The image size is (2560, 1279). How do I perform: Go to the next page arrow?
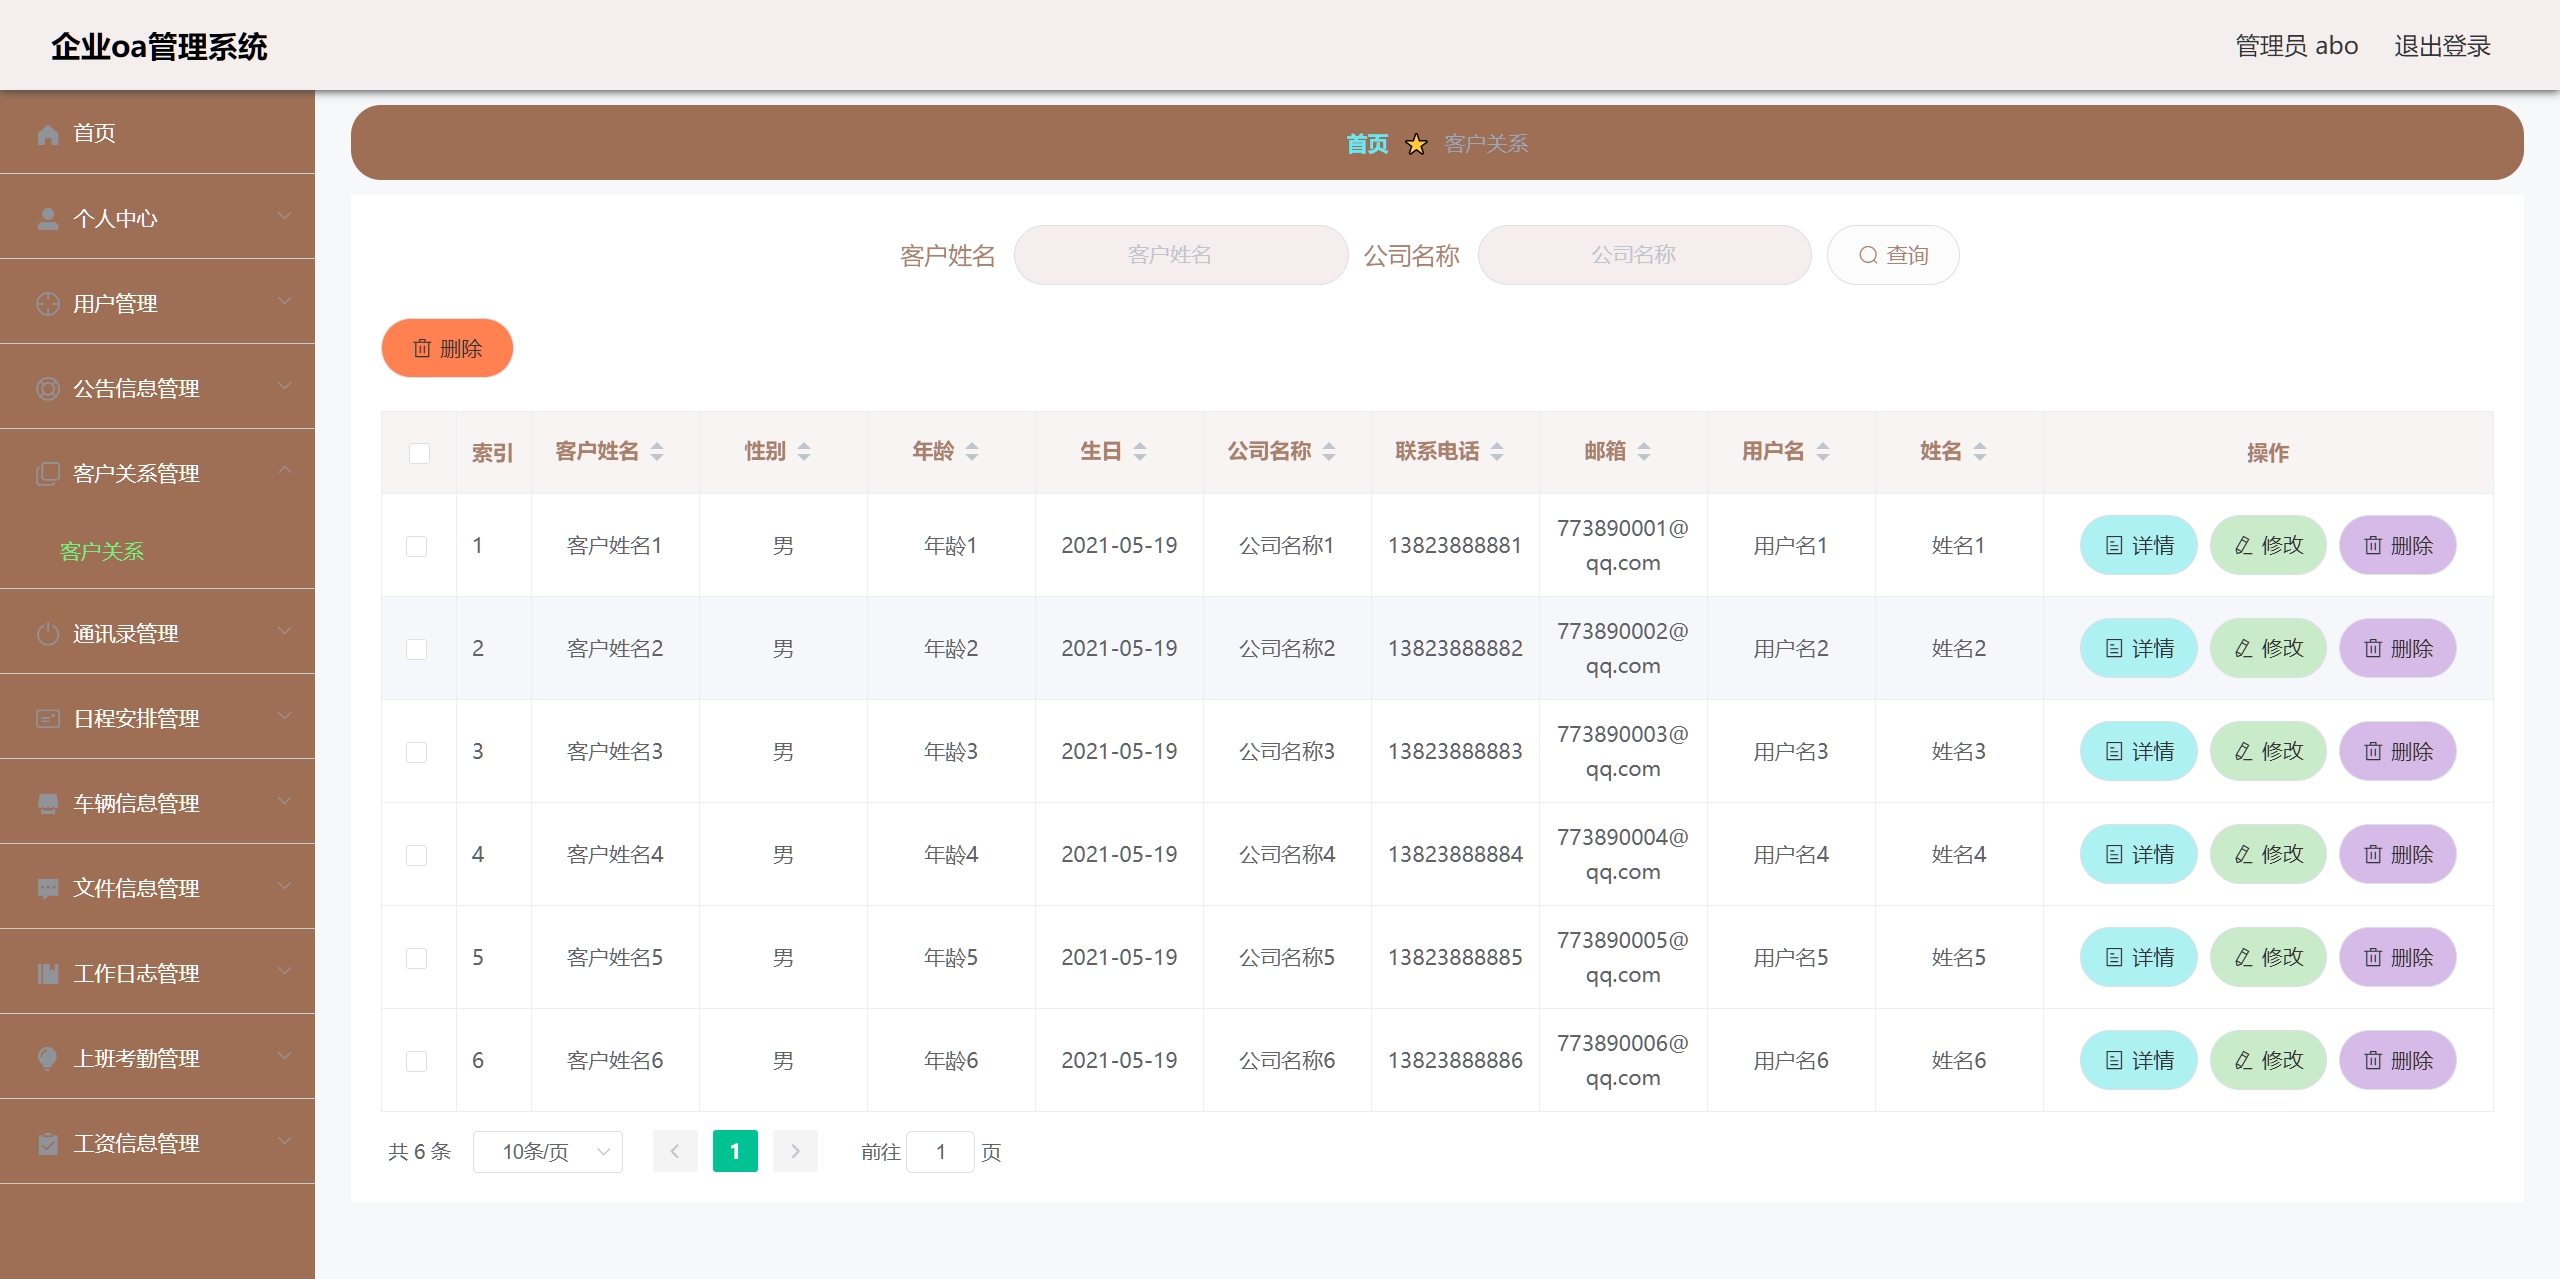coord(795,1151)
